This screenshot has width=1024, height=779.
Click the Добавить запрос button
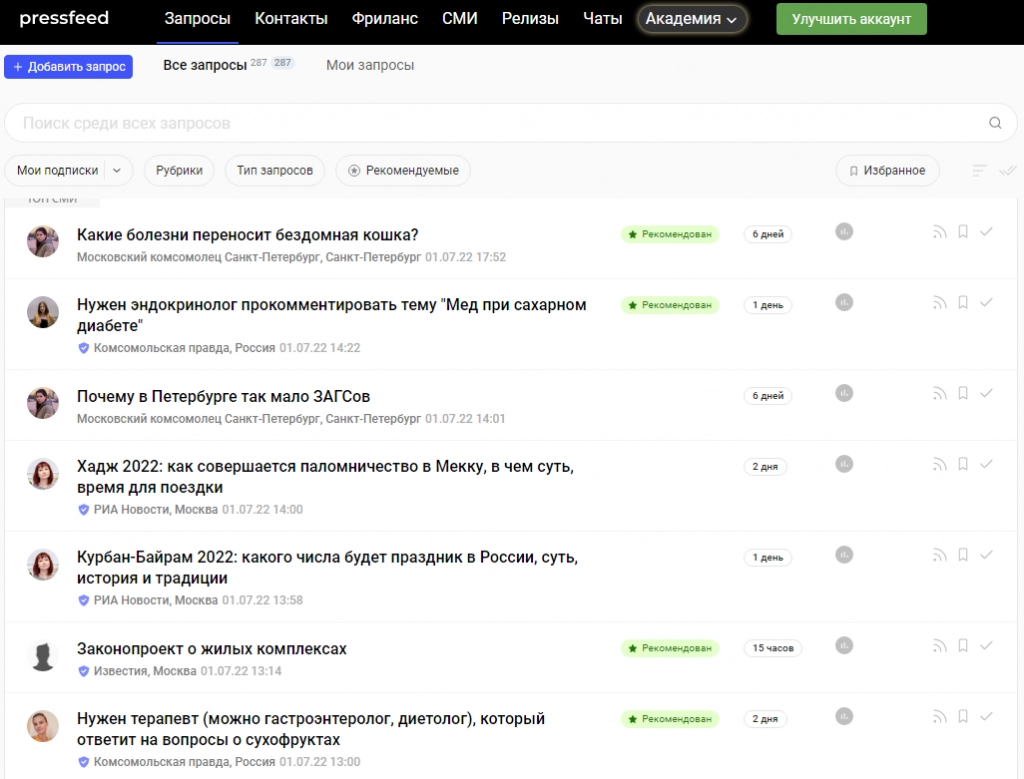(x=69, y=67)
